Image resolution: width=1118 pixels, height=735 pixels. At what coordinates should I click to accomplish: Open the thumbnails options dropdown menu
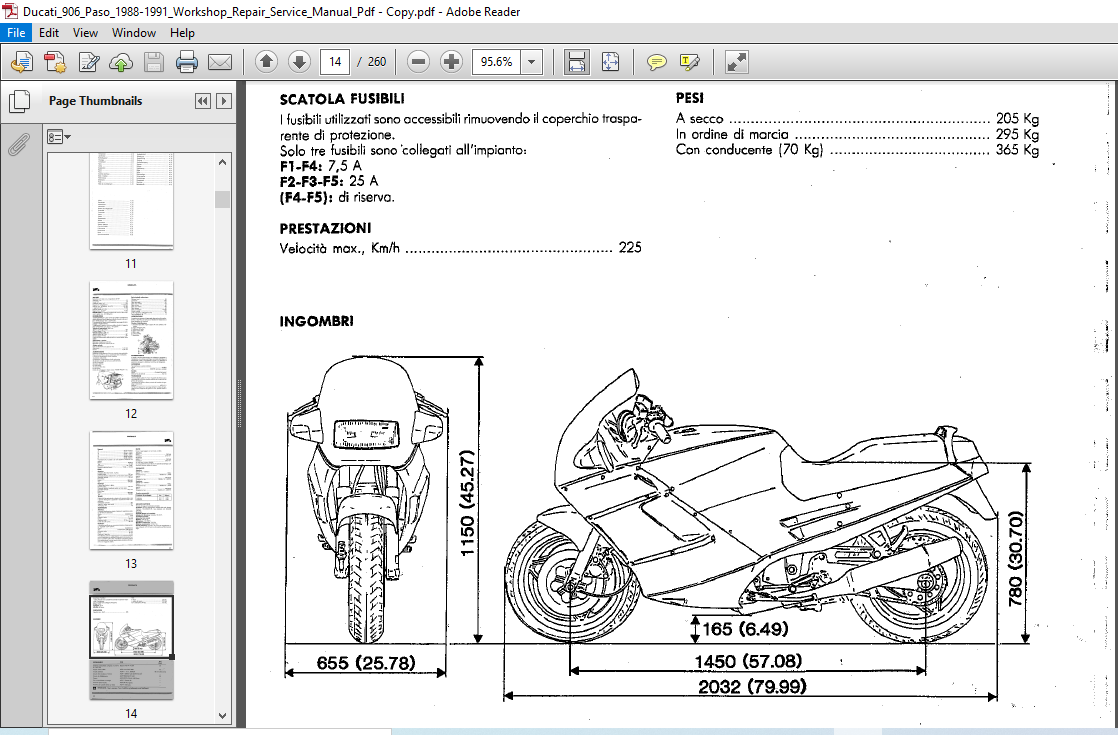[58, 137]
